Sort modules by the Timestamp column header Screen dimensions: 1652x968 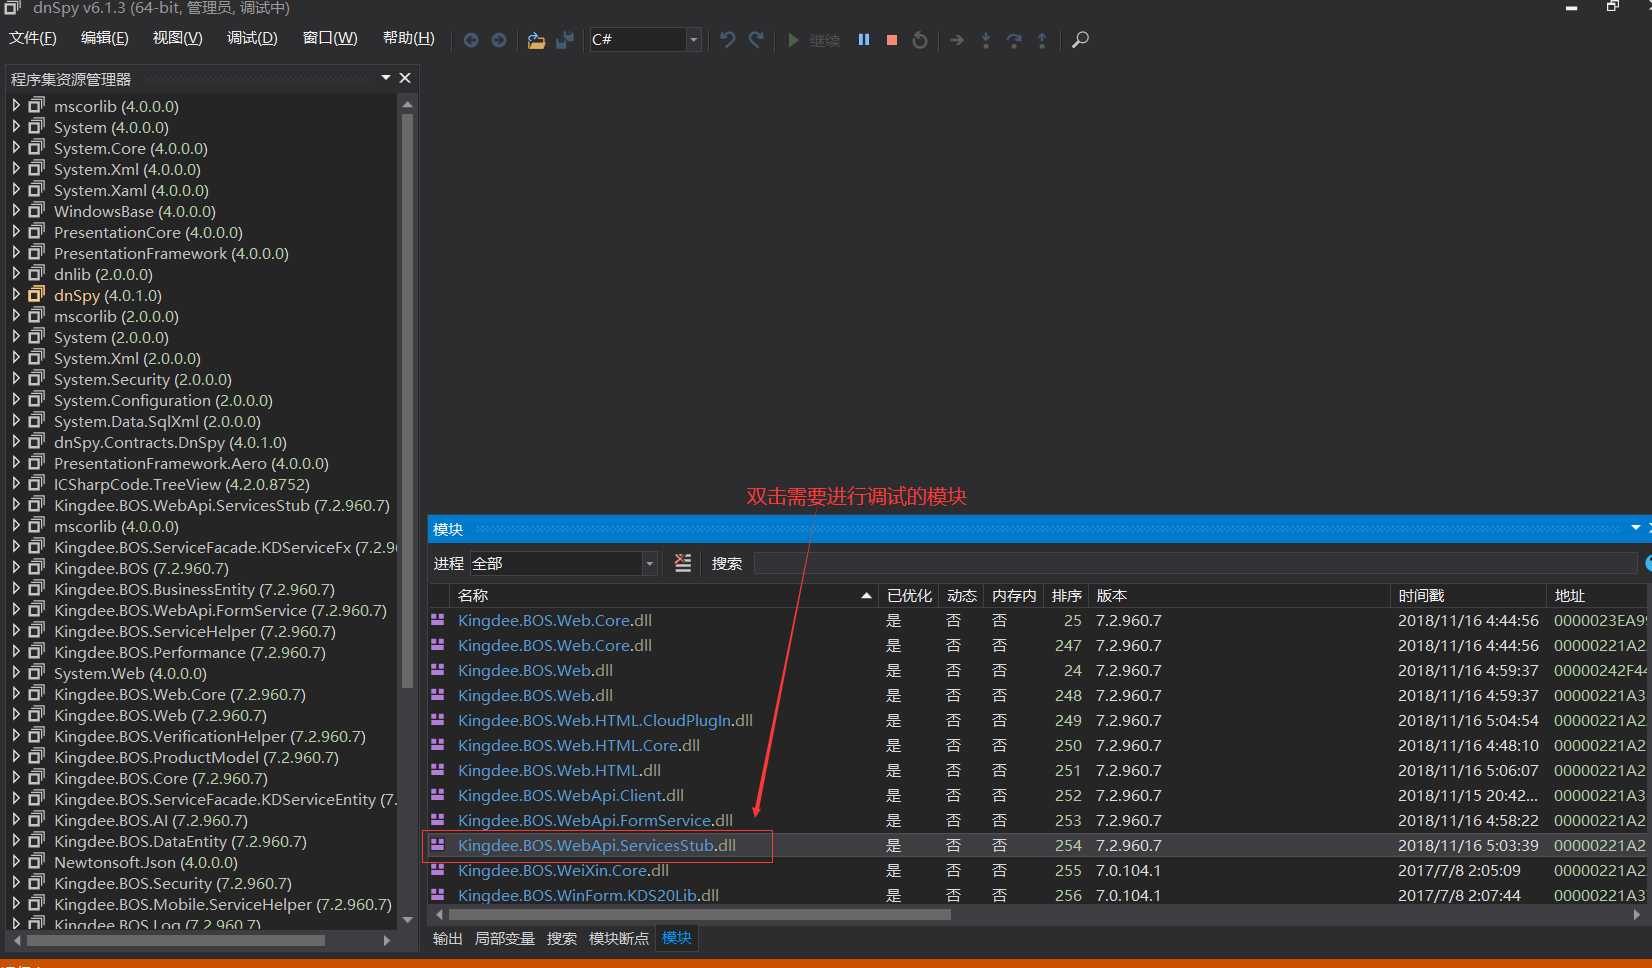[x=1468, y=595]
